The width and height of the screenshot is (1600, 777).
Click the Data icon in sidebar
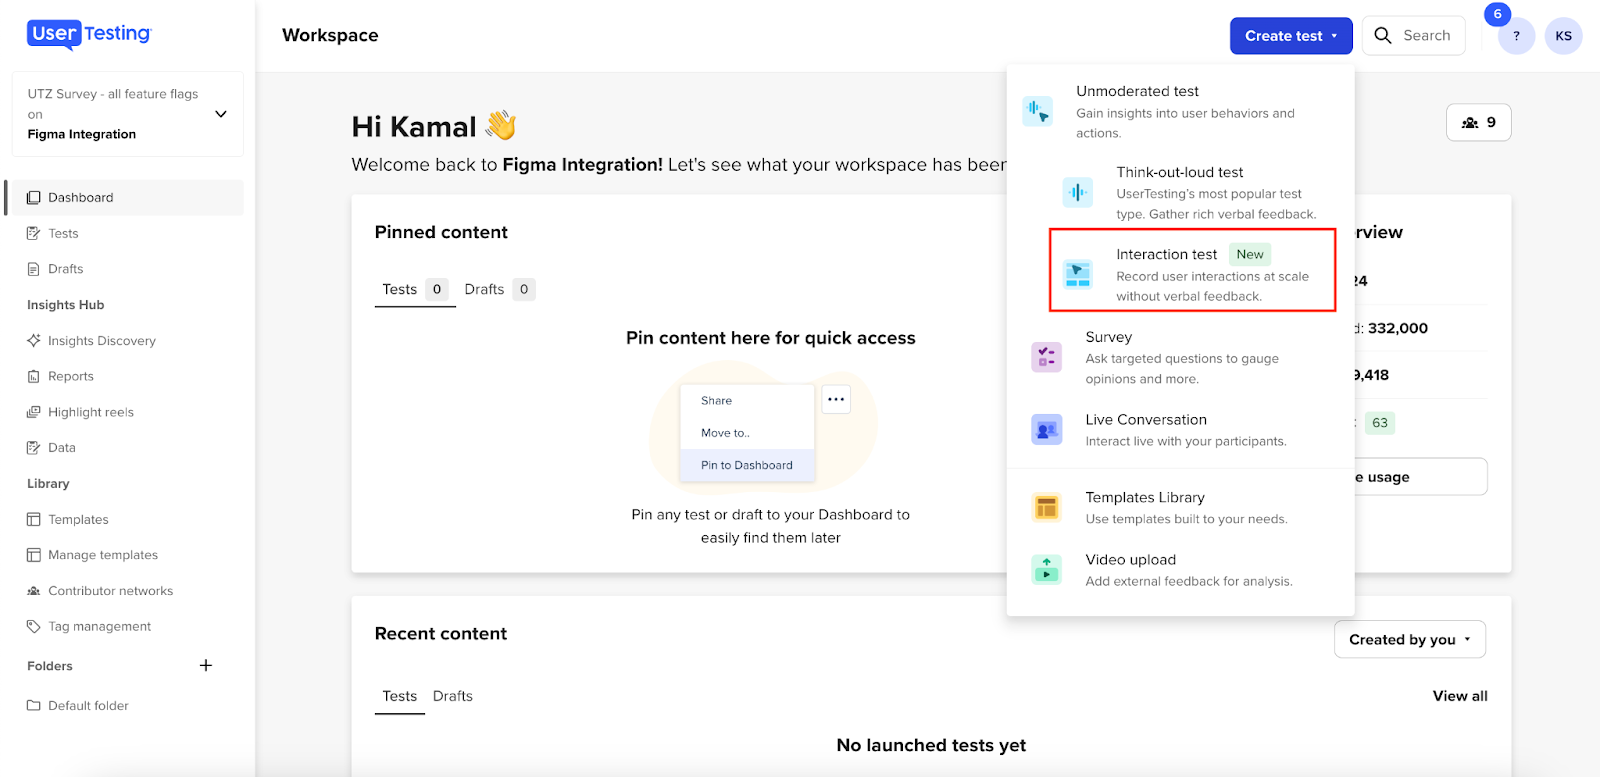pyautogui.click(x=33, y=448)
